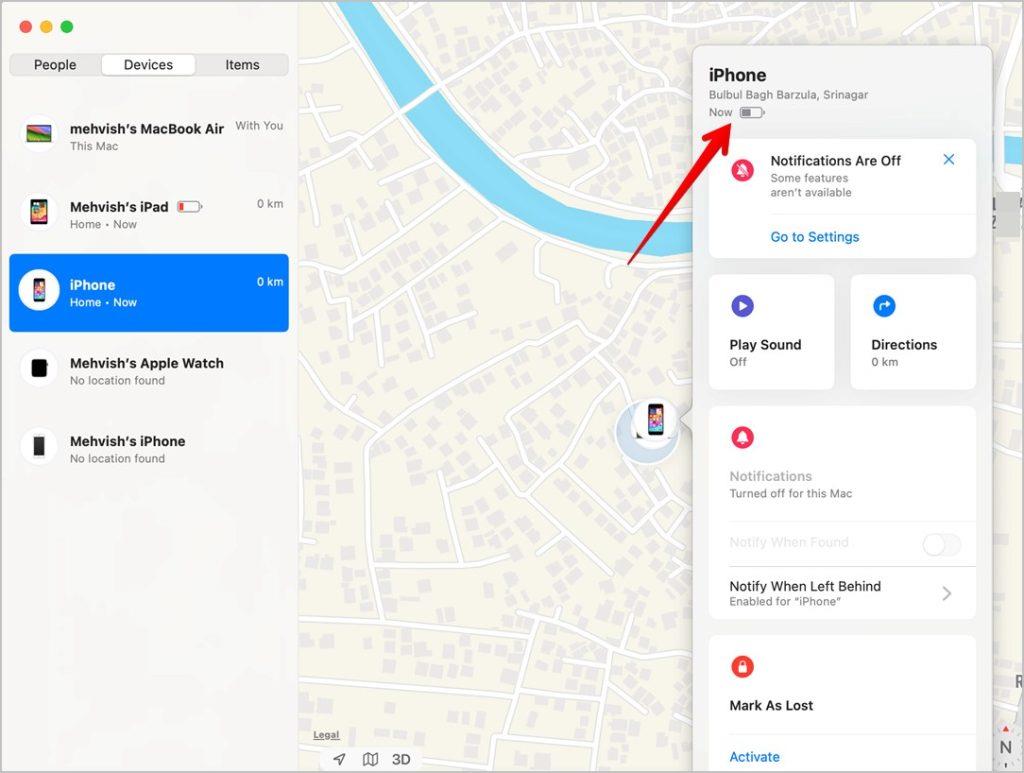Viewport: 1024px width, 773px height.
Task: Toggle Notify When Found switch
Action: (941, 543)
